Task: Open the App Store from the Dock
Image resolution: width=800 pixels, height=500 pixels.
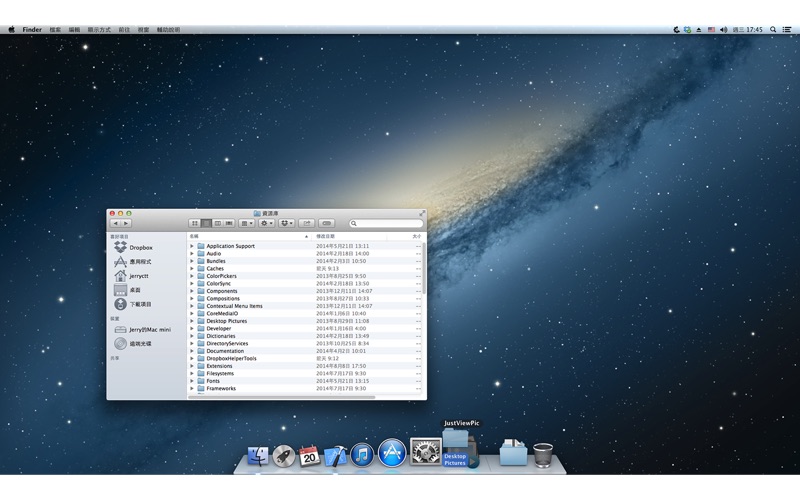Action: (x=392, y=453)
